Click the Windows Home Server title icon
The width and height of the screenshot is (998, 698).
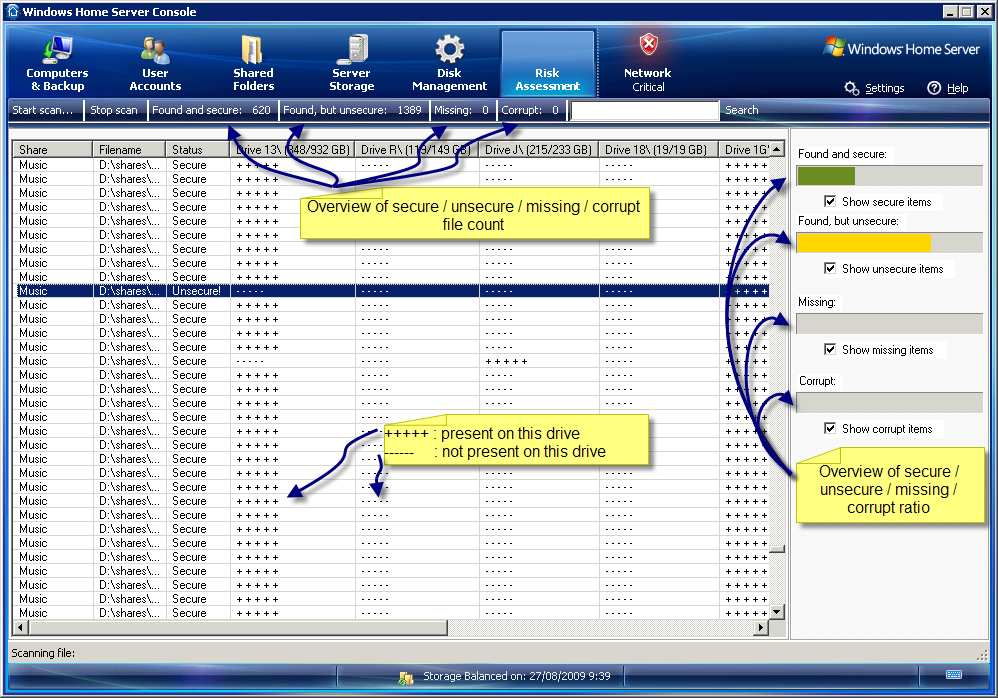(13, 11)
